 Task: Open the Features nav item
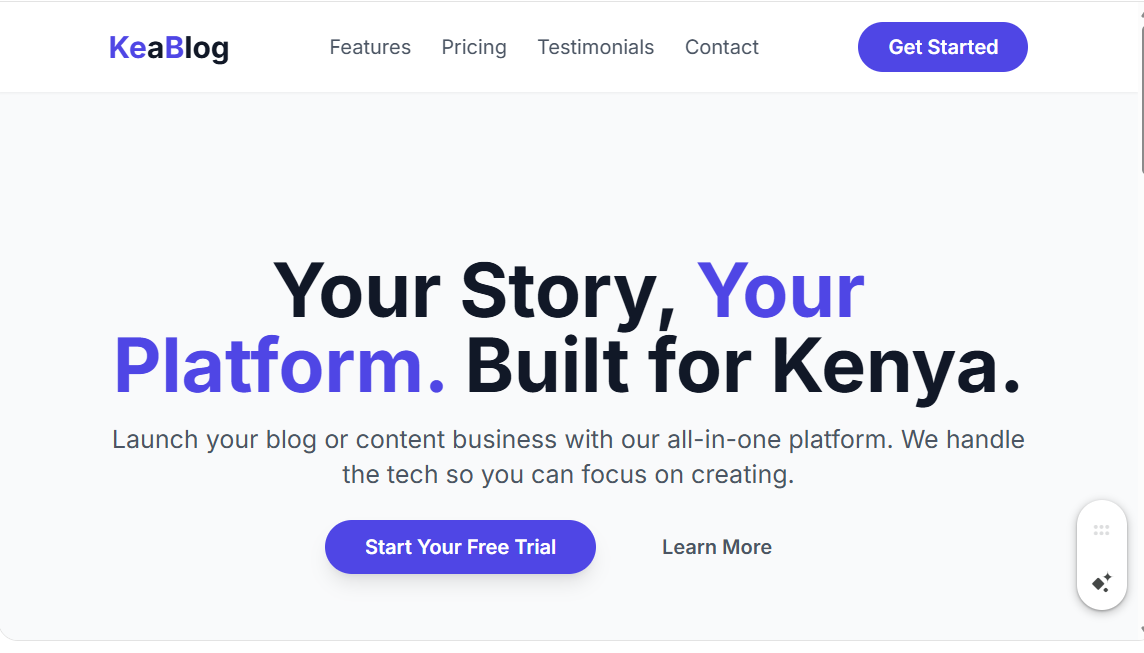coord(370,47)
